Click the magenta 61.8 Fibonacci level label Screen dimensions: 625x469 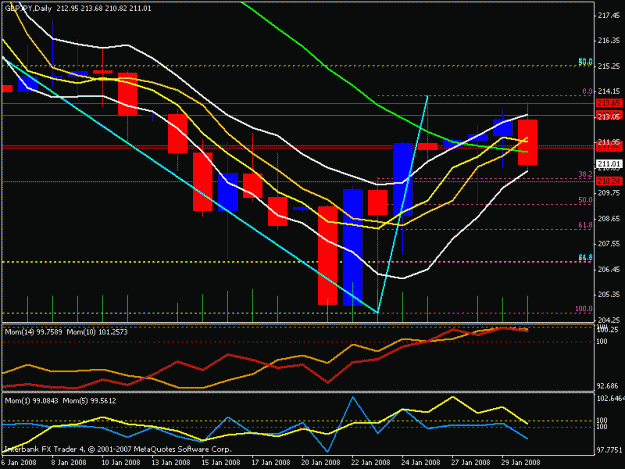[x=585, y=225]
